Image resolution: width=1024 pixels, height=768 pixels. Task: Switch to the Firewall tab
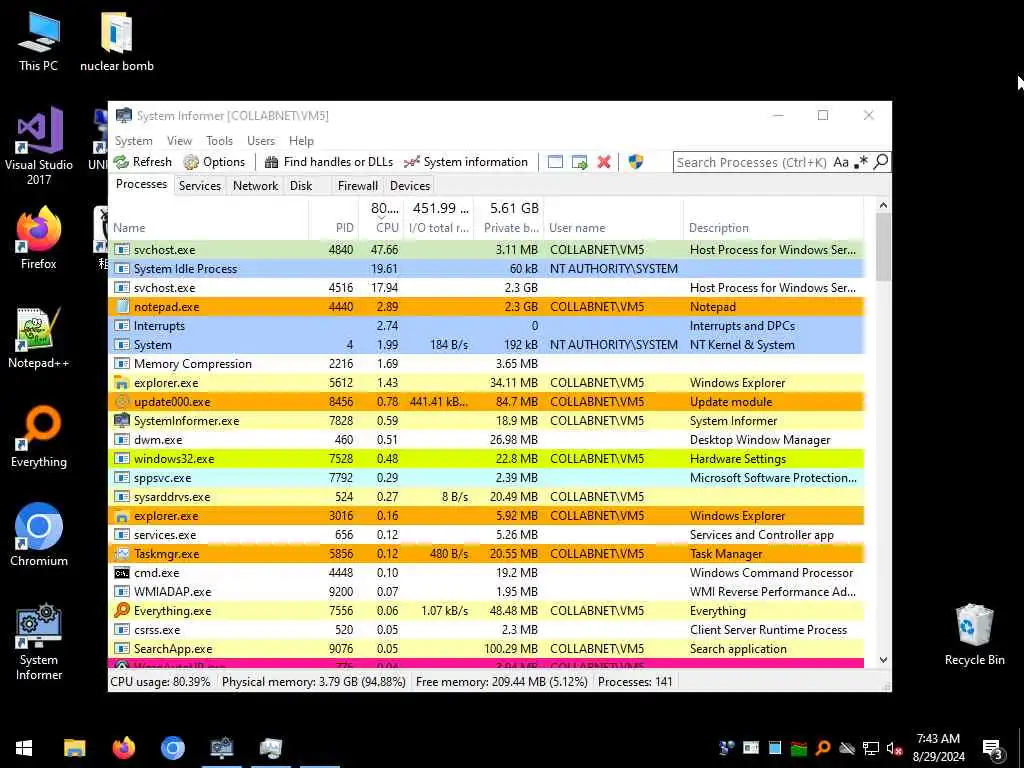pos(357,185)
